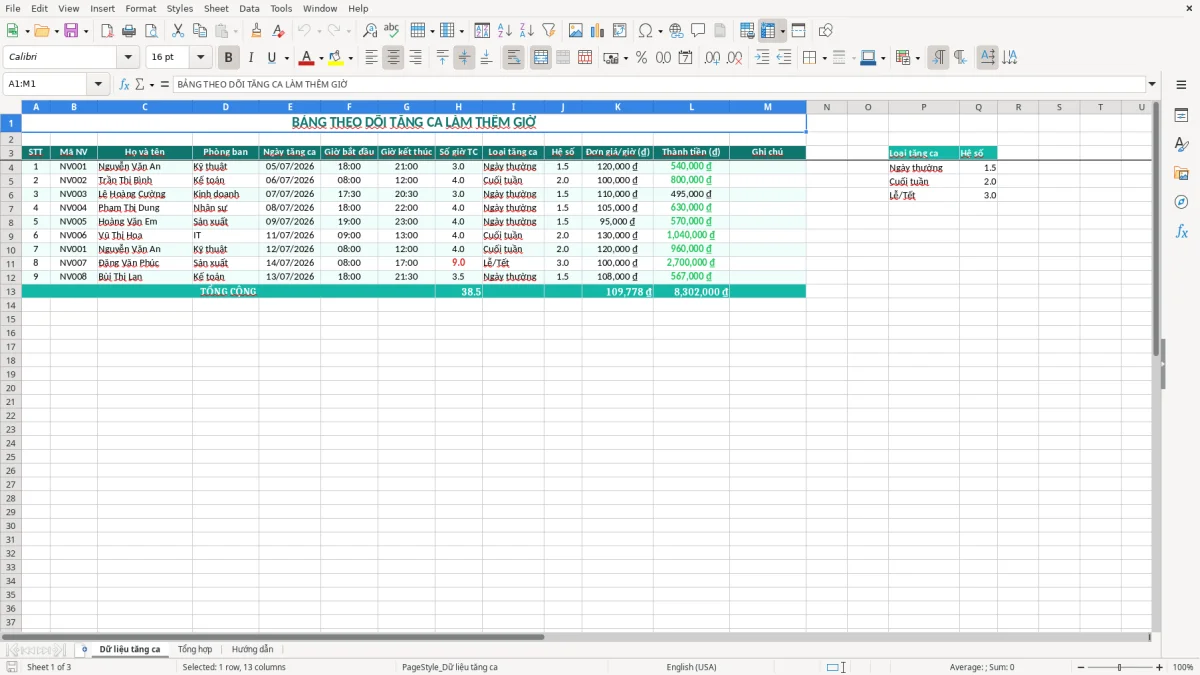
Task: Toggle Freeze Rows and Columns
Action: [768, 31]
